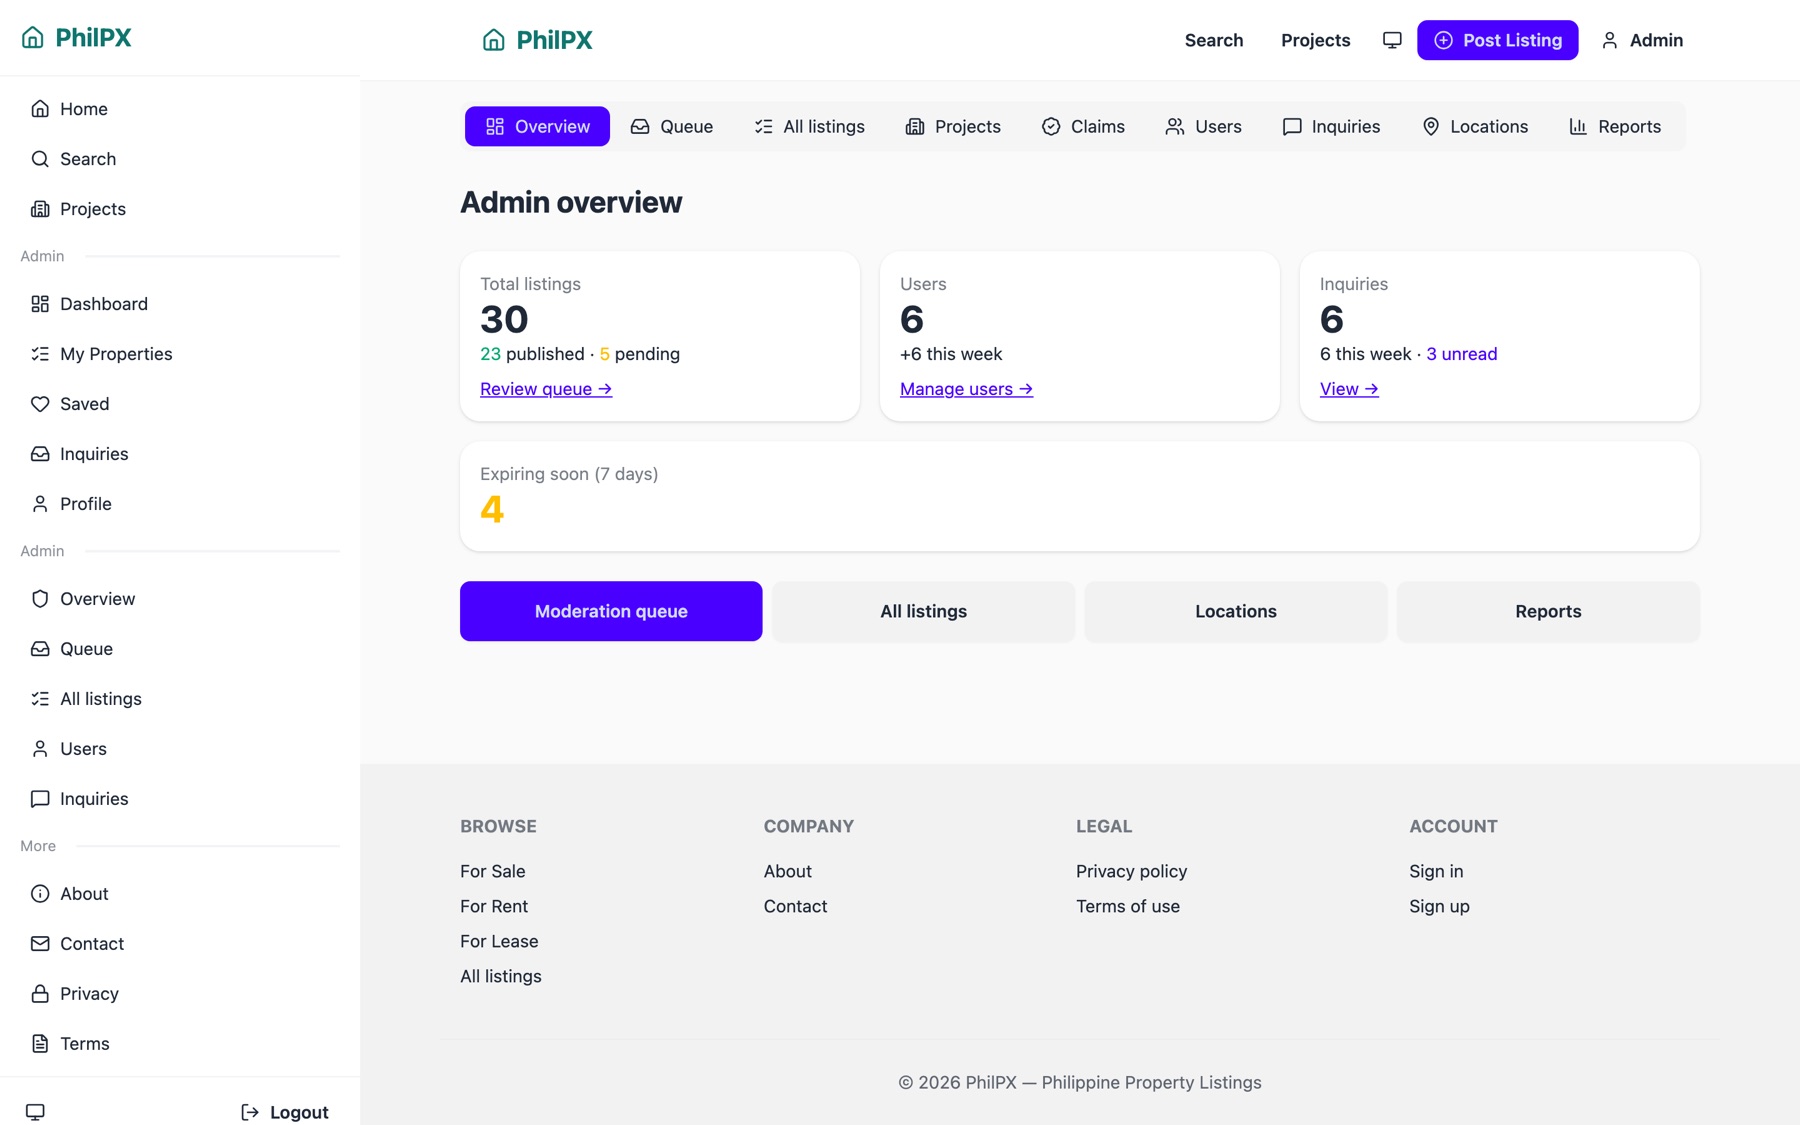
Task: Open the Admin account menu in the header
Action: [x=1642, y=40]
